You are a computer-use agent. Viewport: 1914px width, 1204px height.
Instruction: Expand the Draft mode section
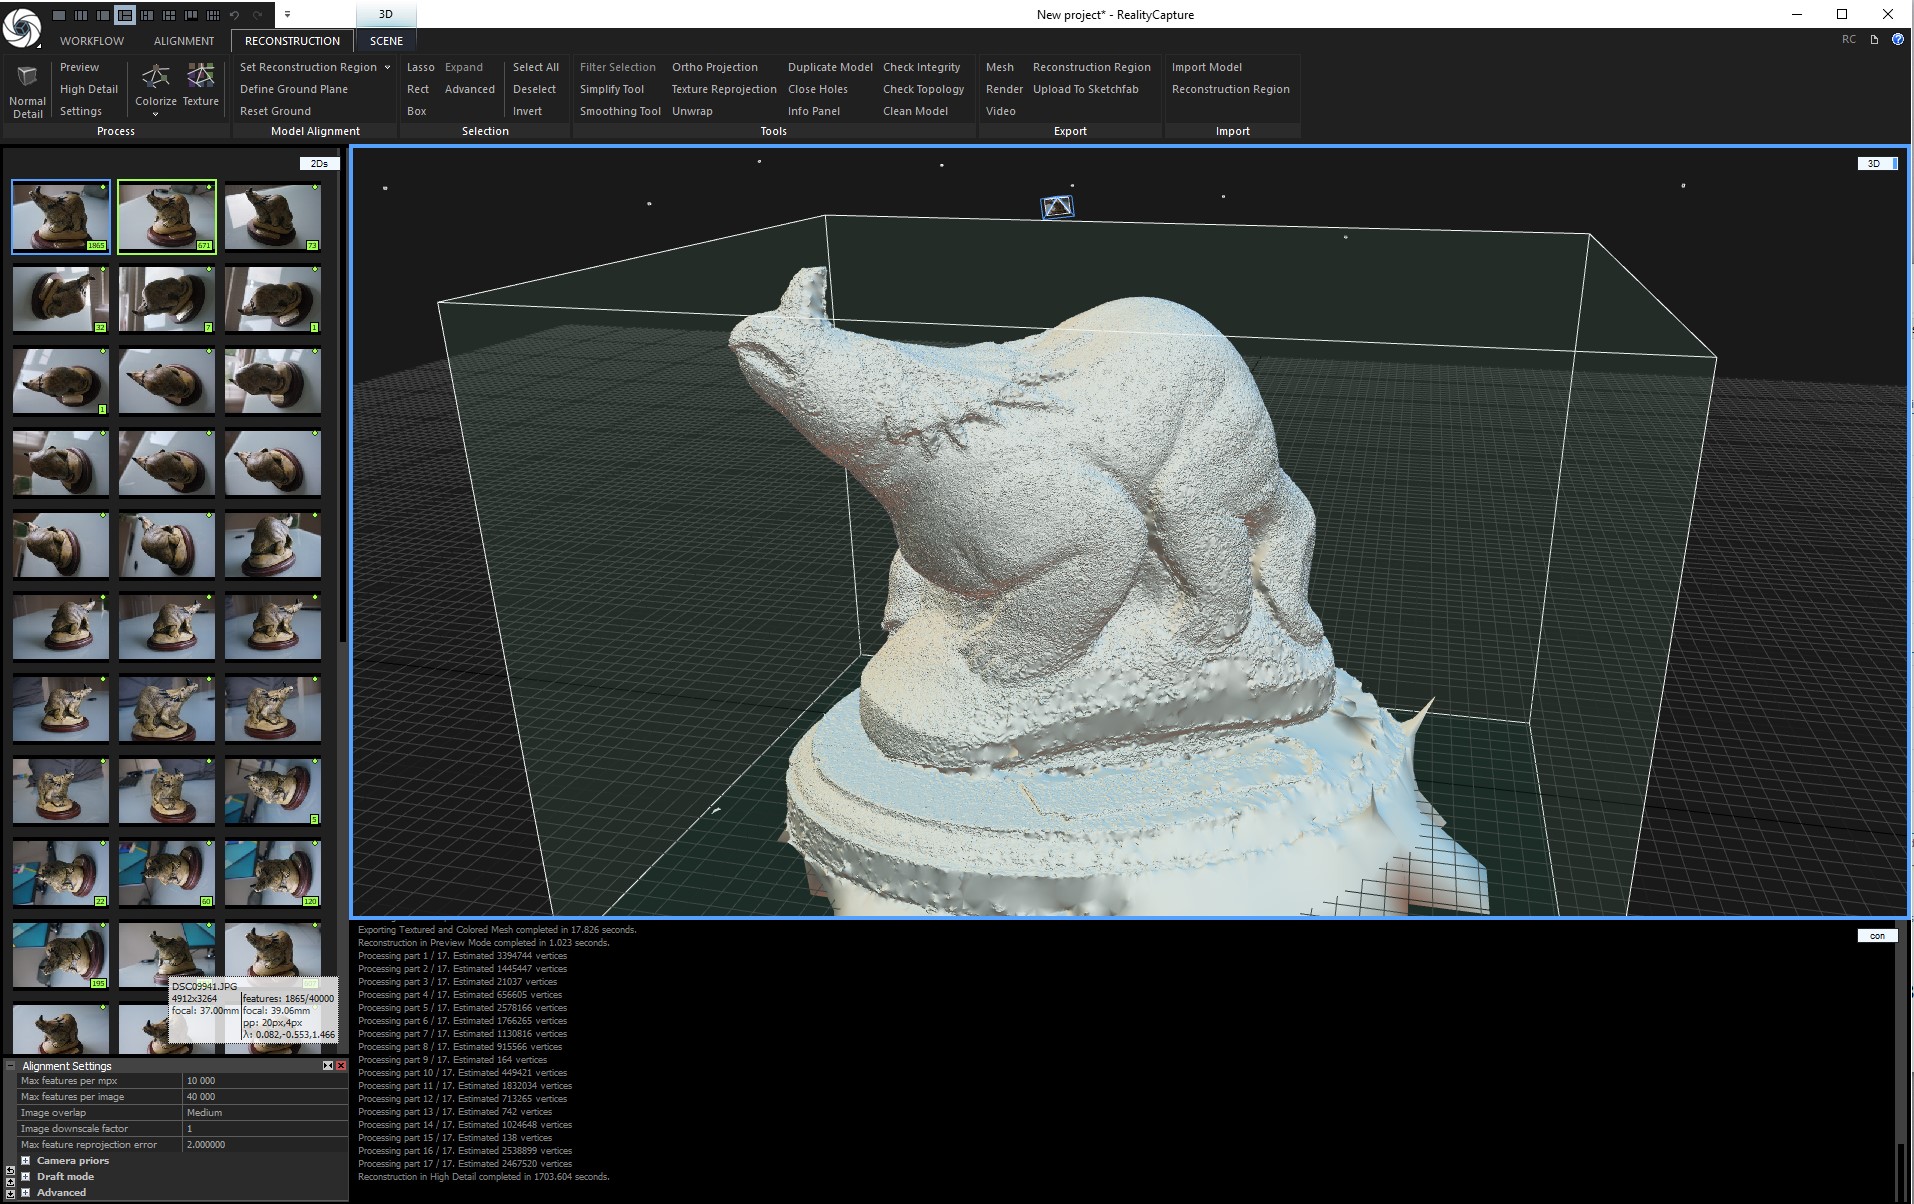pos(26,1177)
